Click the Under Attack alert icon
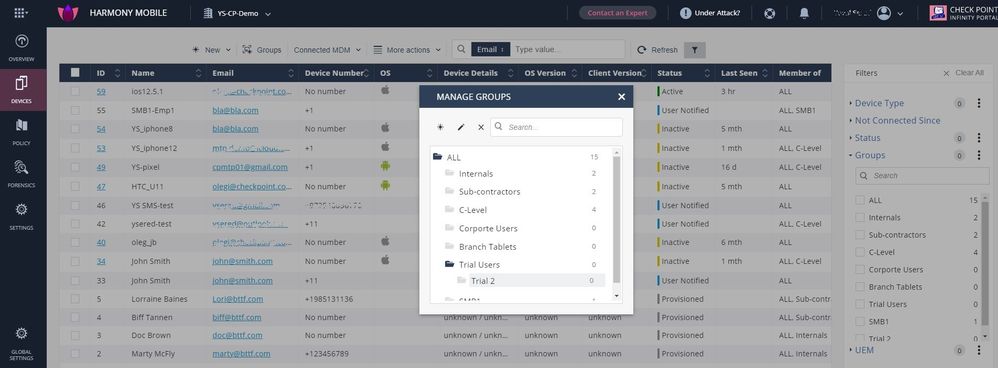 click(x=685, y=13)
